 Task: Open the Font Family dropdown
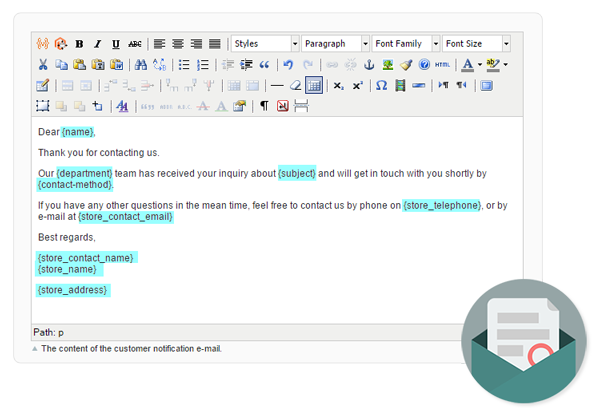click(406, 44)
